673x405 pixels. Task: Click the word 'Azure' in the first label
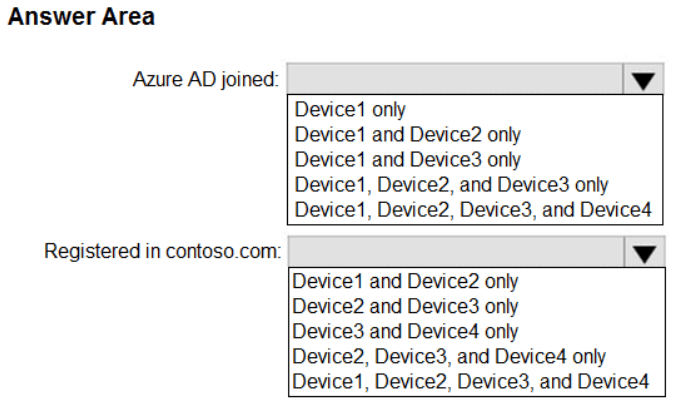click(155, 80)
